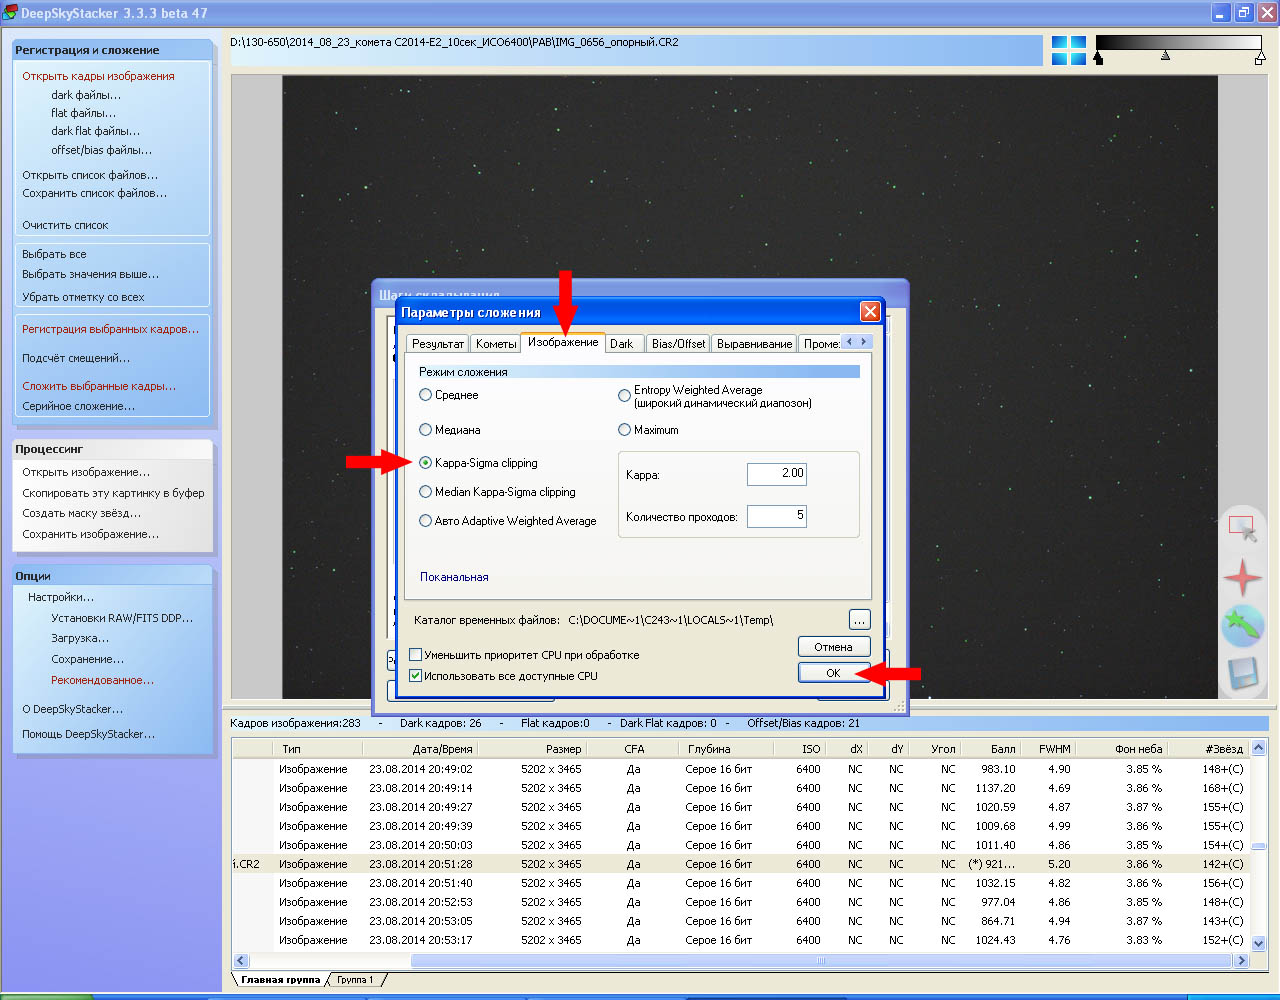Click the gray midtone gradient marker
Screen dimensions: 1280x1000
[1165, 57]
